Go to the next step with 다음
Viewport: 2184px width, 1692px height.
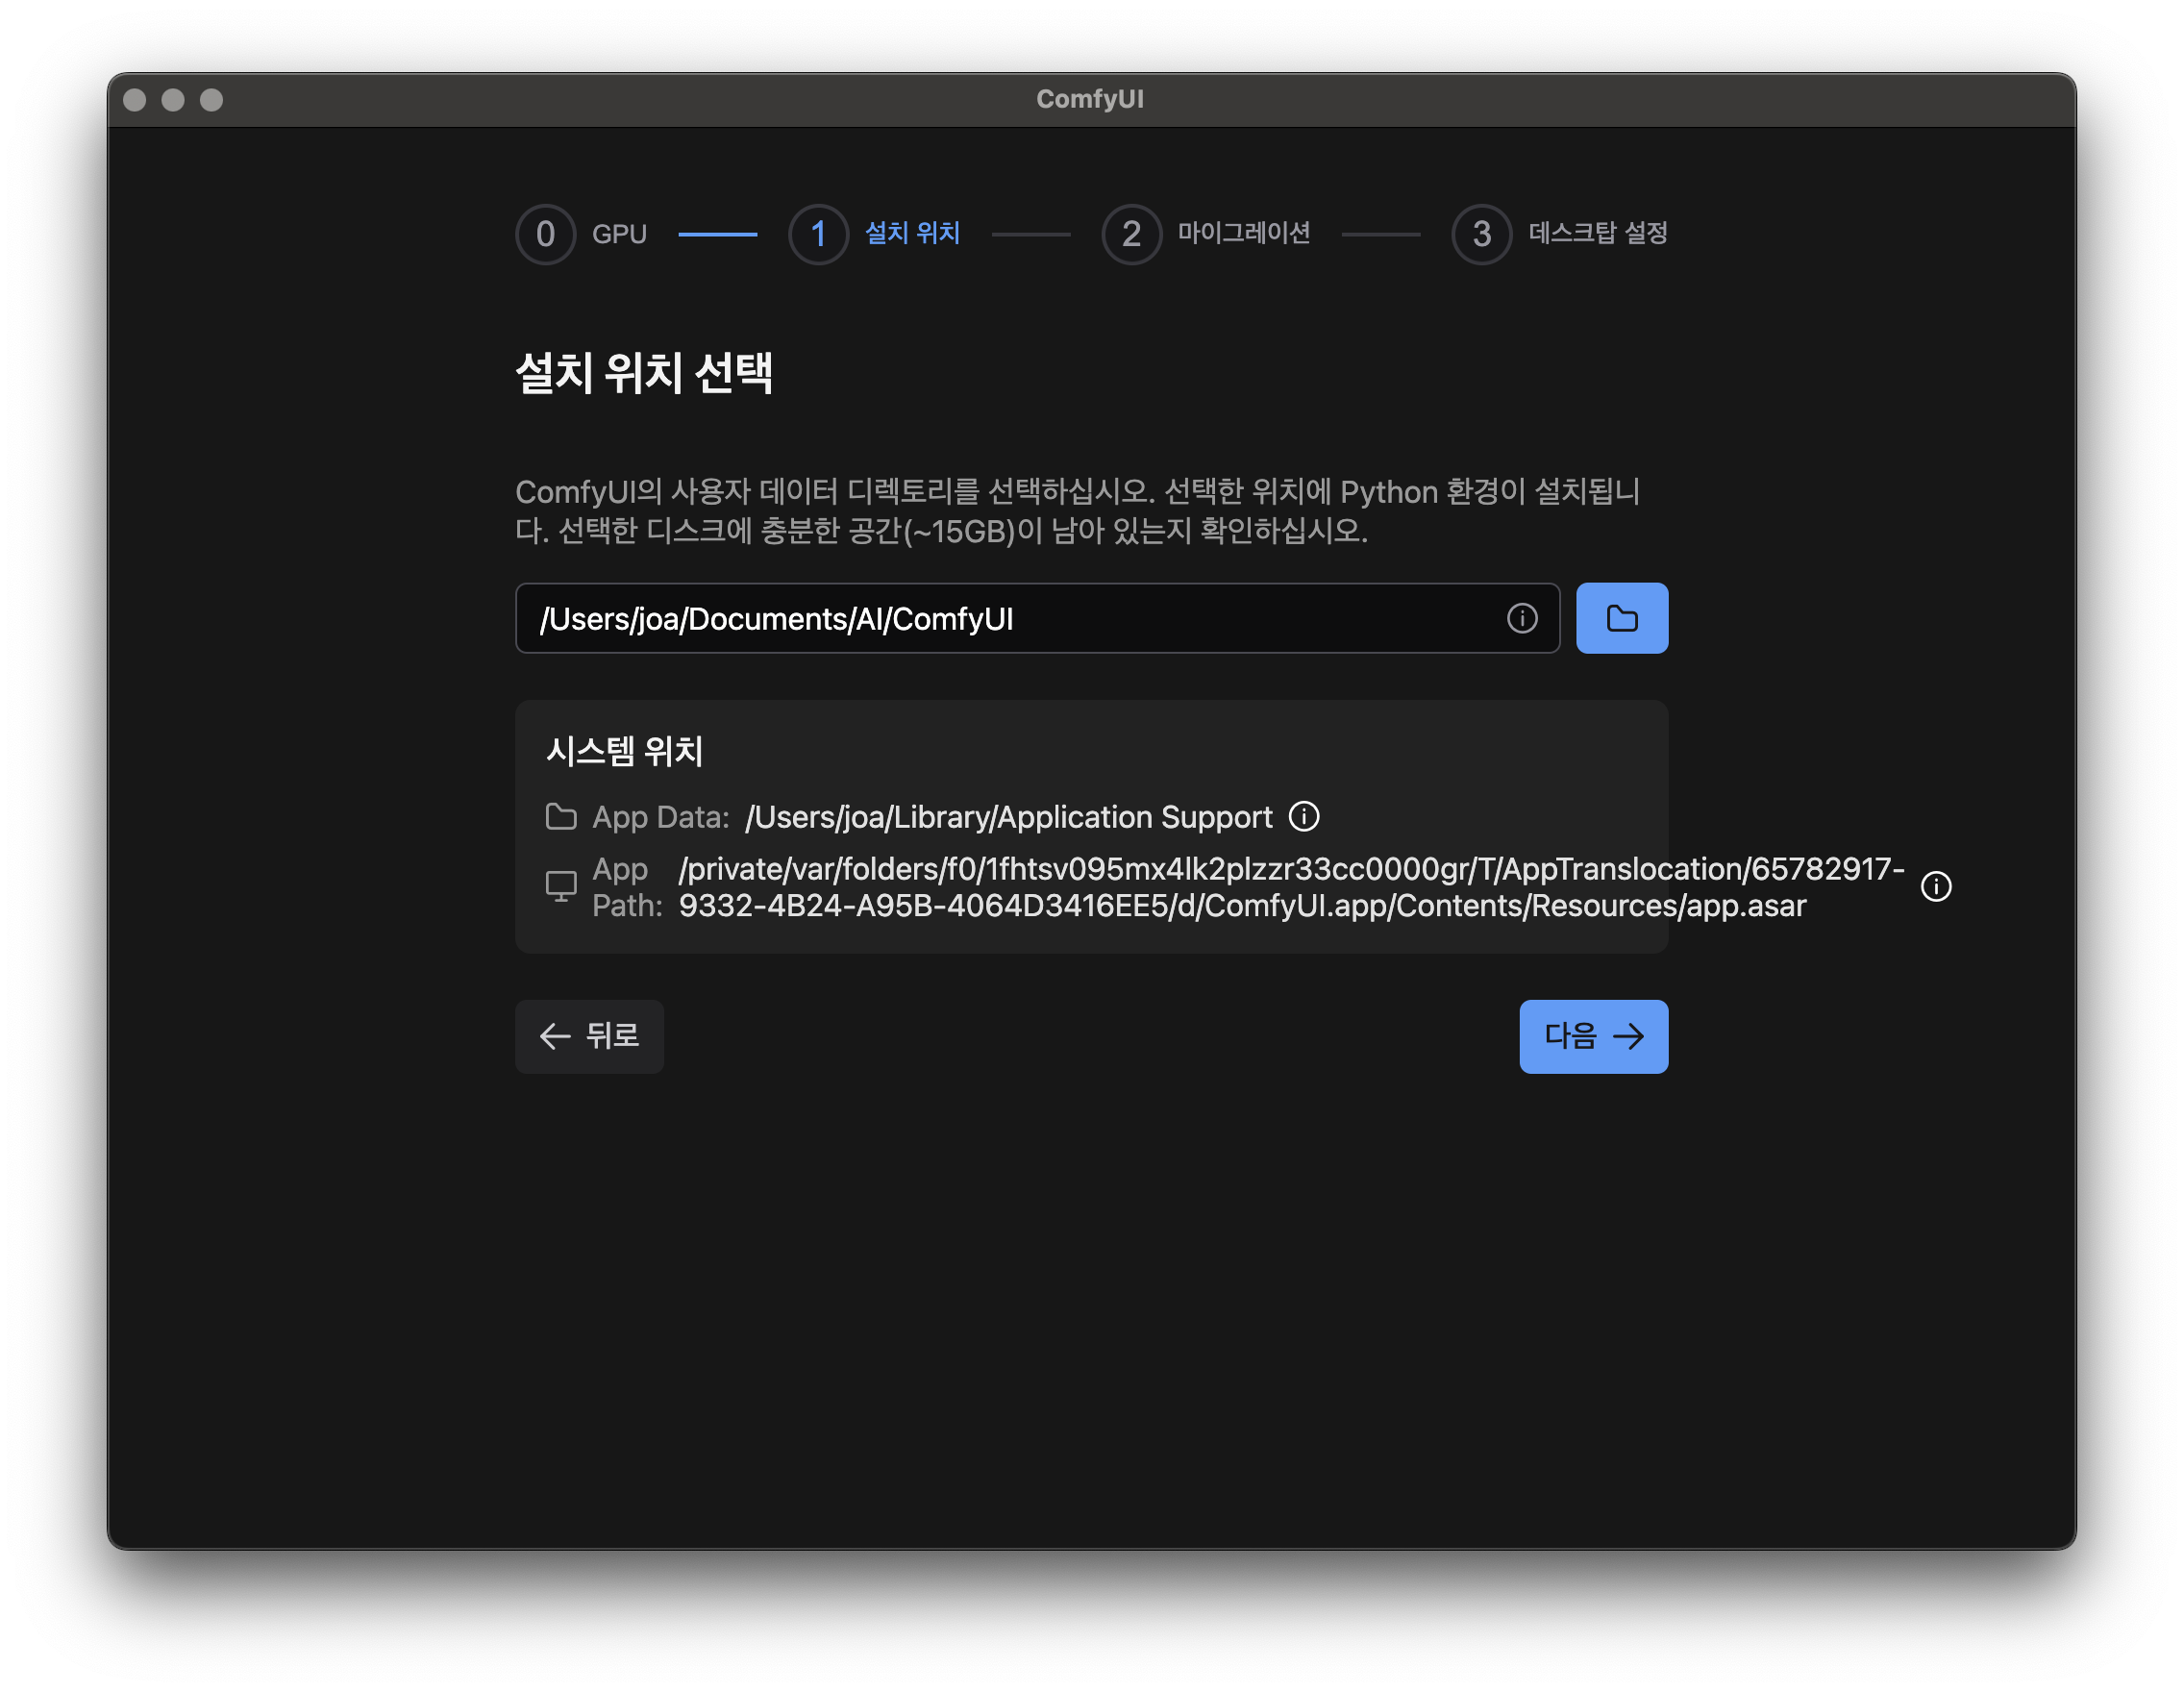(1592, 1036)
